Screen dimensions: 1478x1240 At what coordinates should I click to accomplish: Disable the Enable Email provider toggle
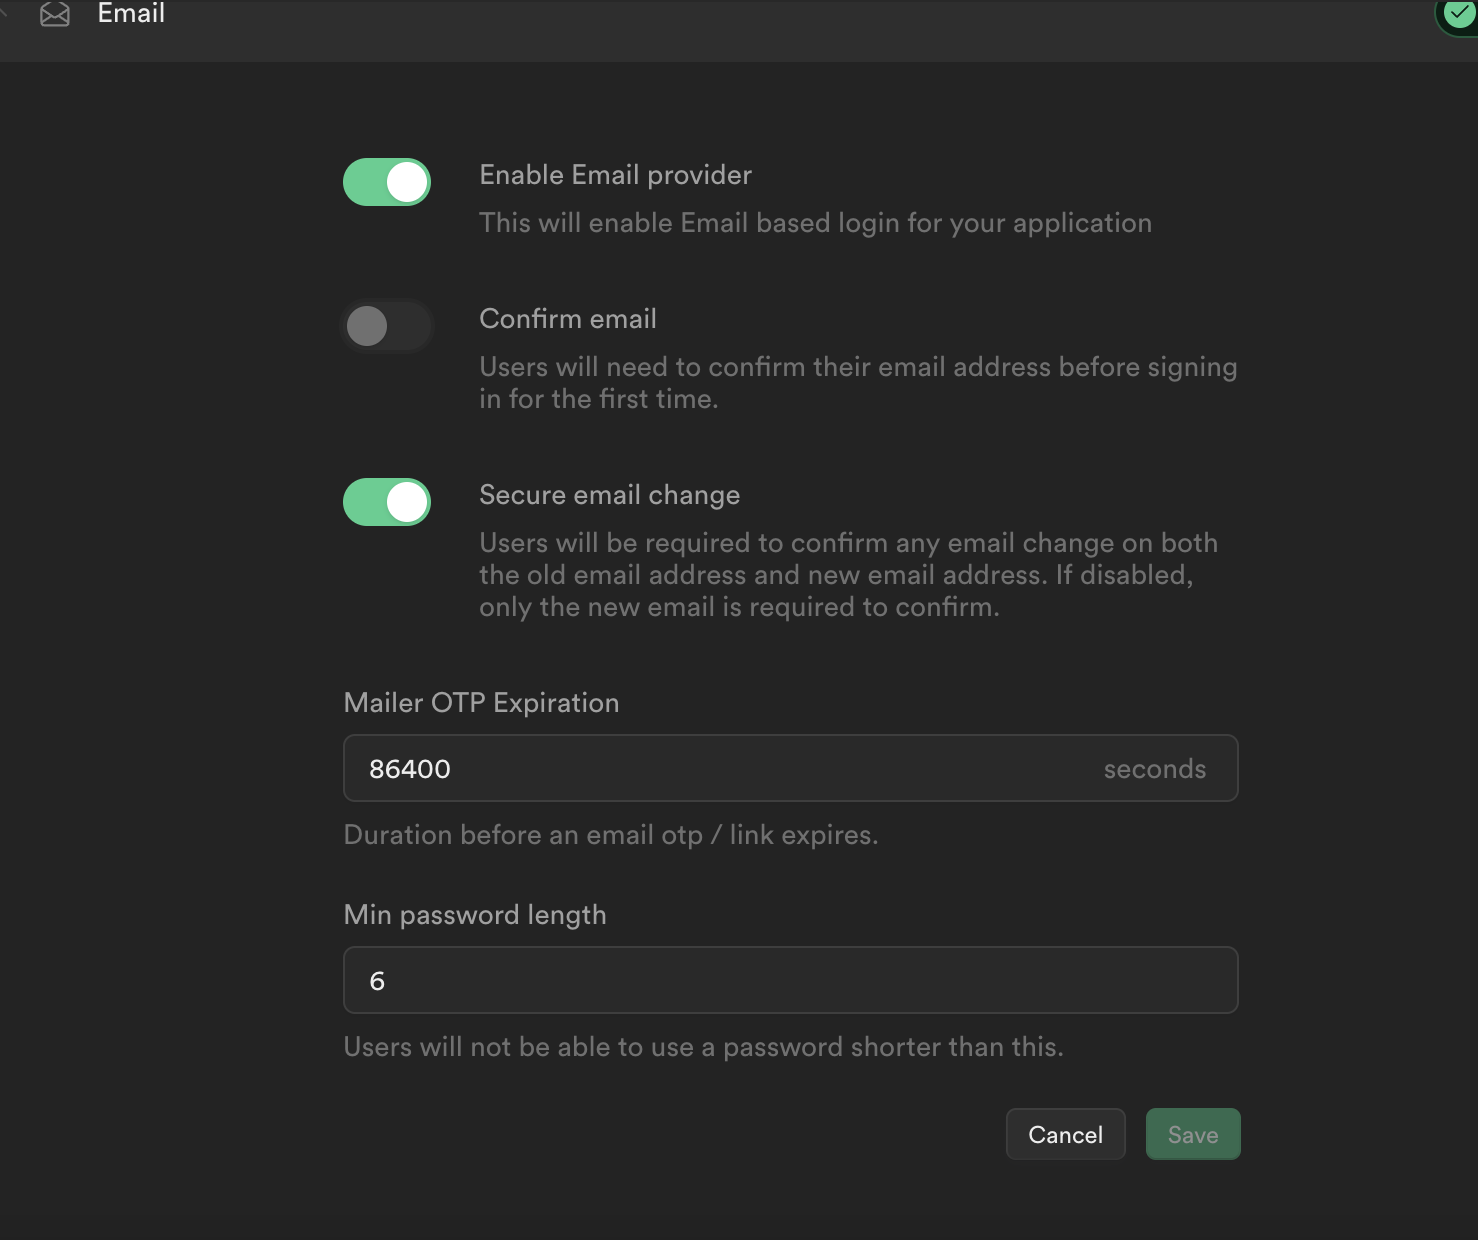tap(387, 182)
